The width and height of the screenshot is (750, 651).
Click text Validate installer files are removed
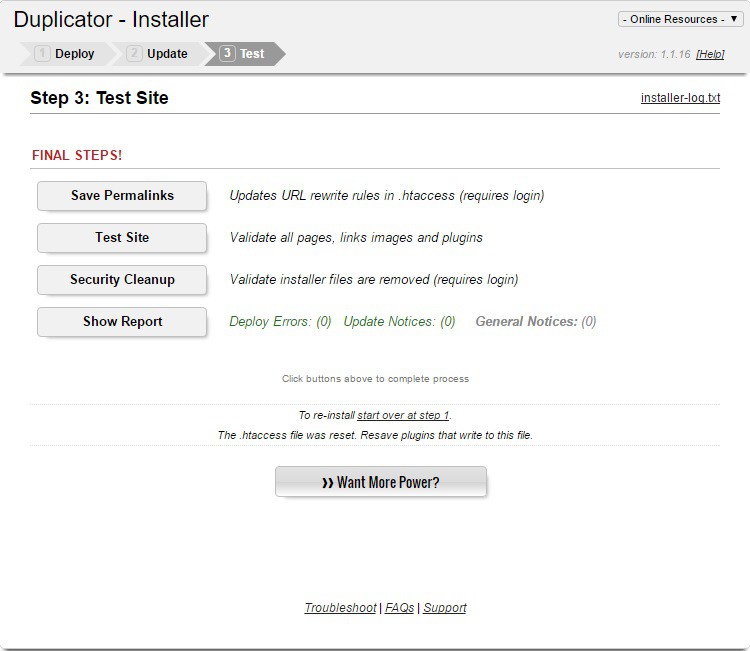point(330,279)
